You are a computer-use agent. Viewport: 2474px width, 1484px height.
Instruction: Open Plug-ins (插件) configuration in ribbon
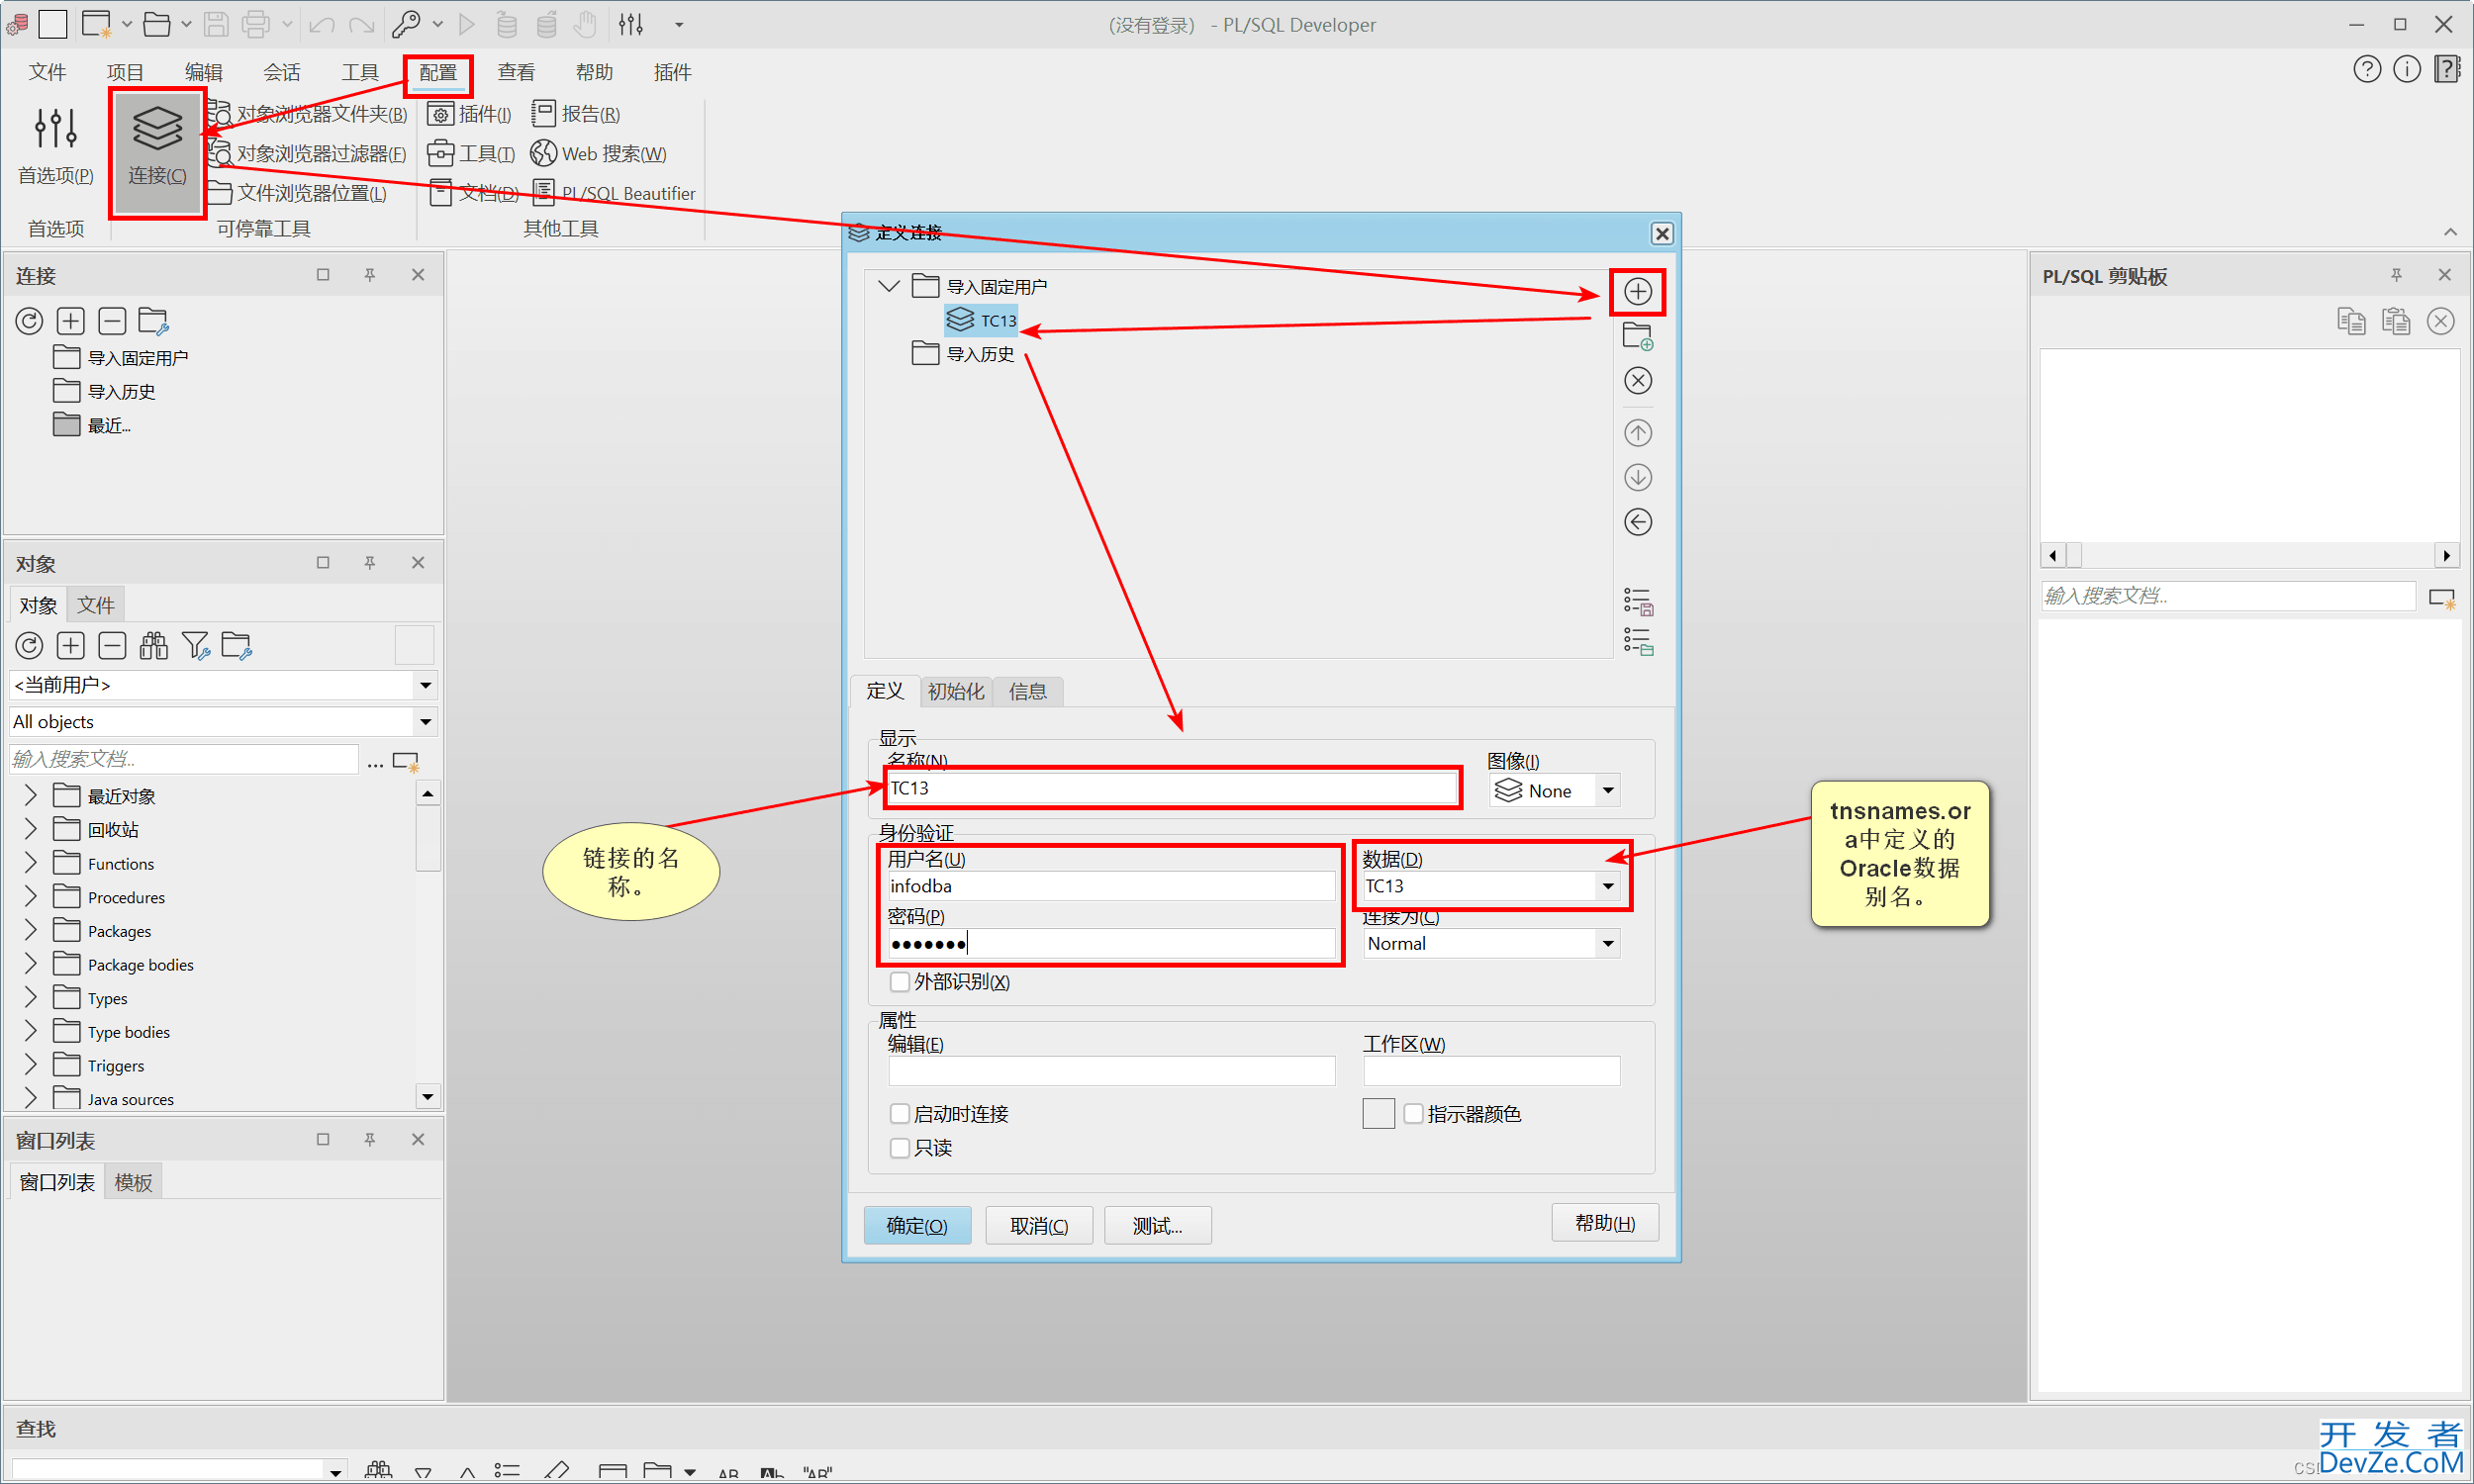click(469, 114)
